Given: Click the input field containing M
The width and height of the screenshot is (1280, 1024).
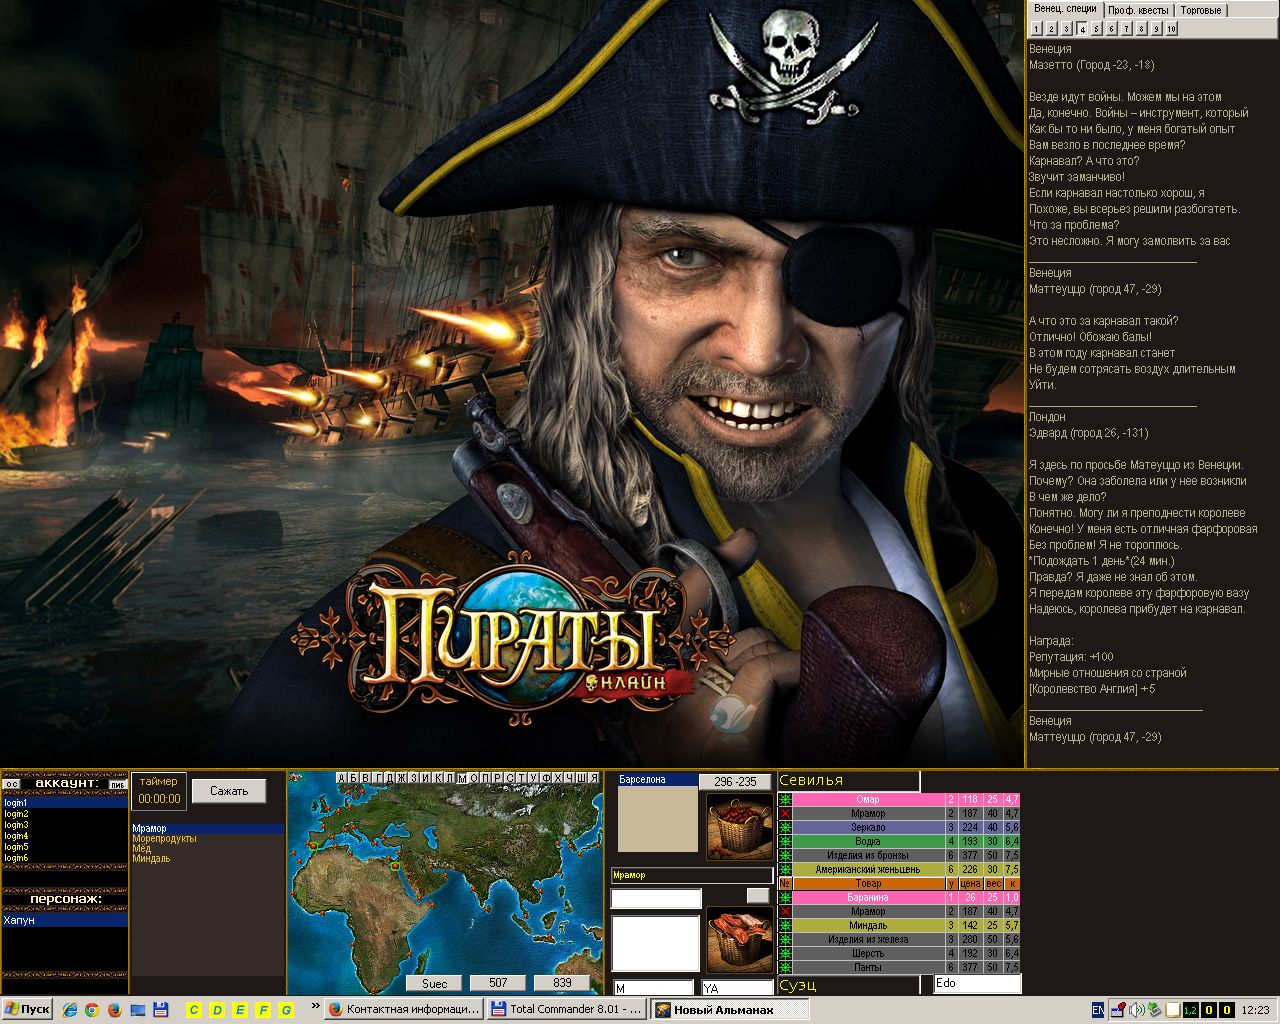Looking at the screenshot, I should tap(653, 988).
